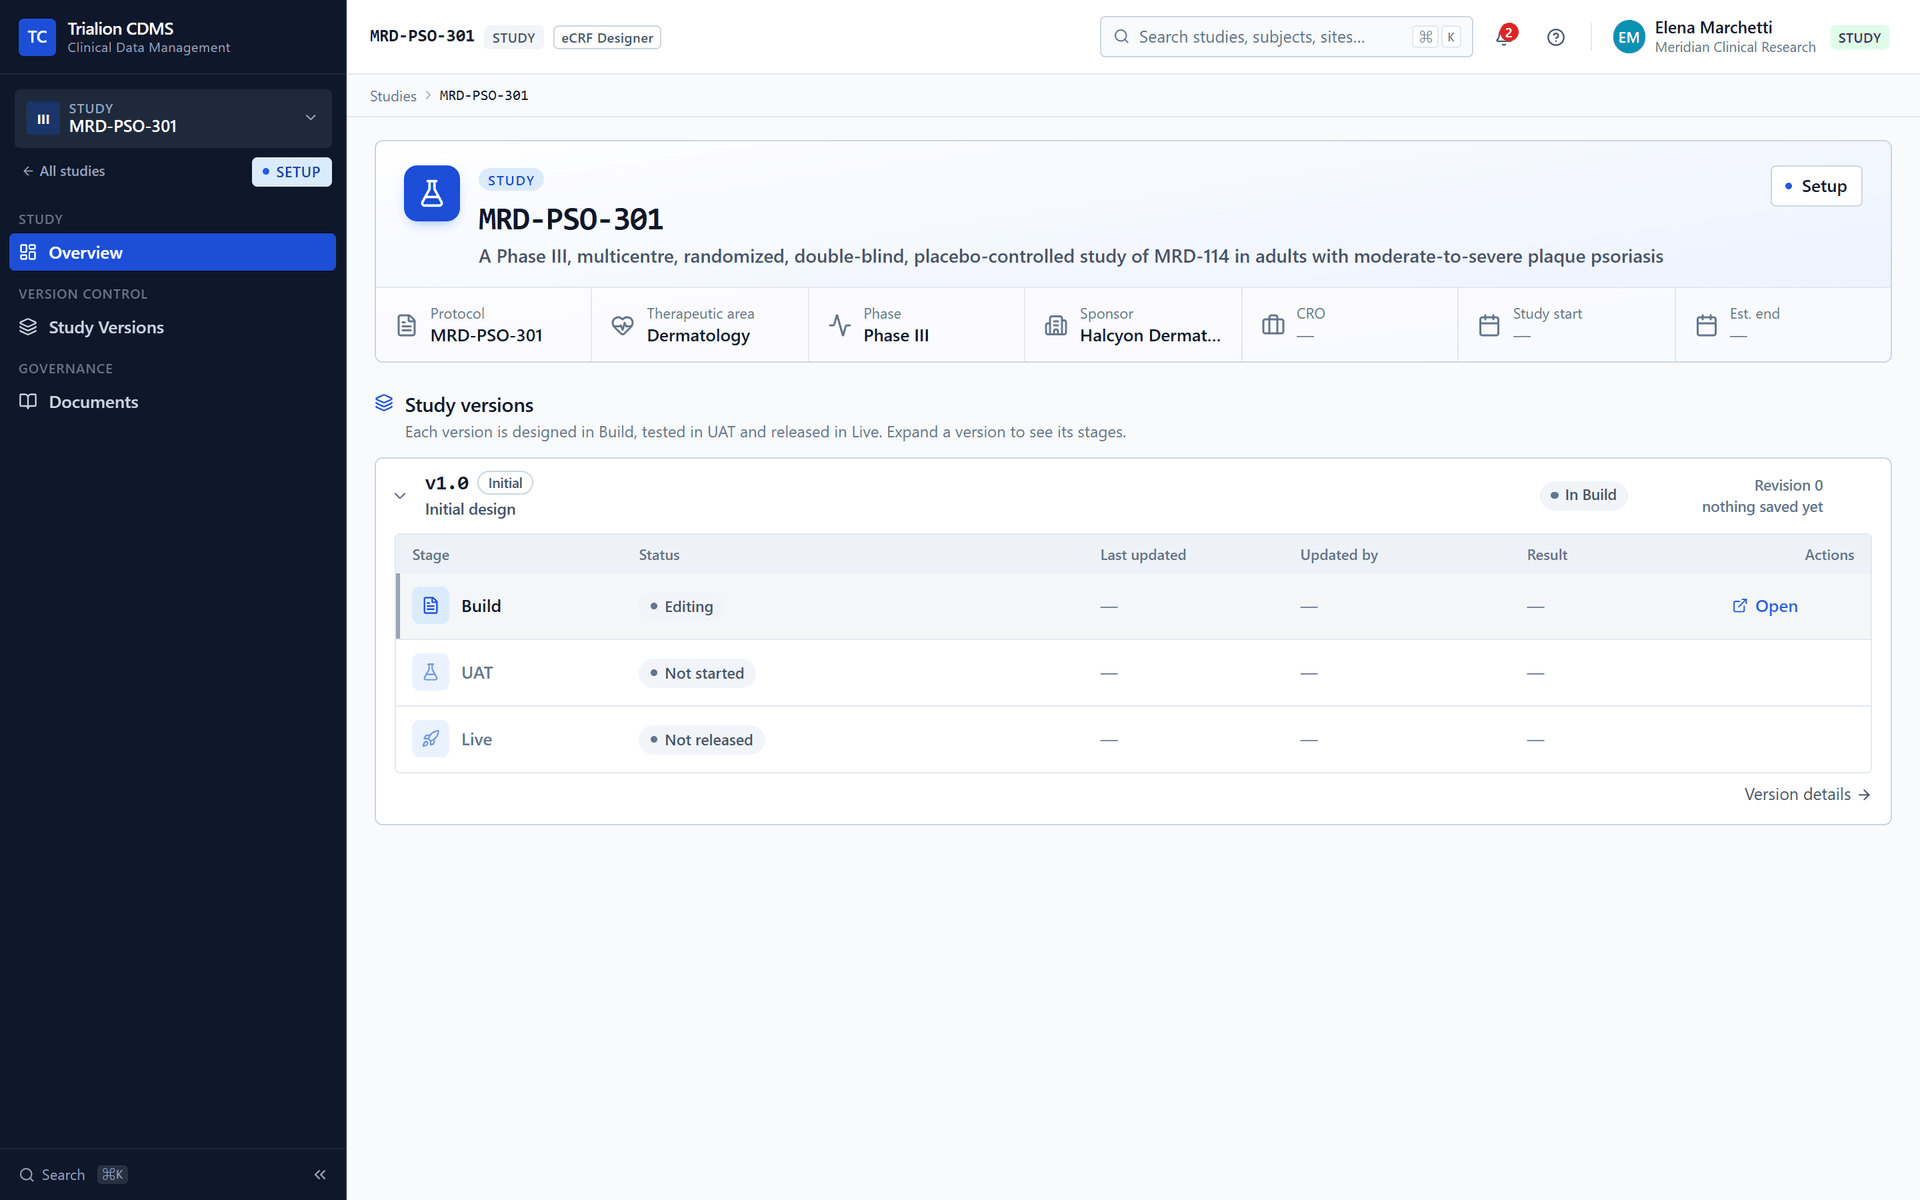
Task: Click the In Build status badge
Action: [1583, 495]
